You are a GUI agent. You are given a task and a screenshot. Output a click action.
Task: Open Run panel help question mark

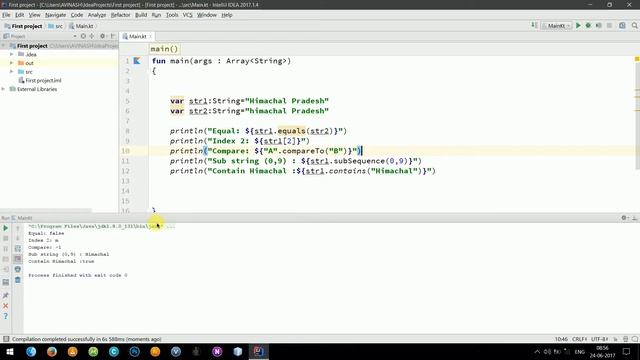coord(6,316)
